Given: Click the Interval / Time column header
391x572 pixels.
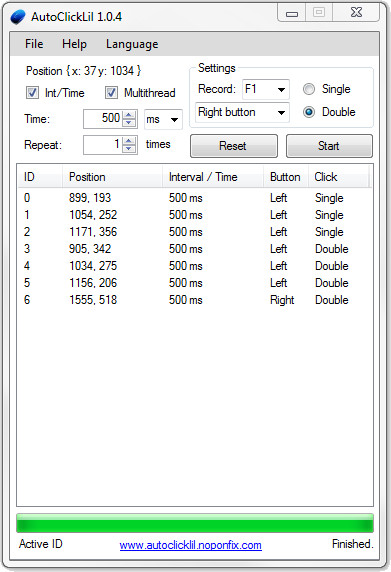Looking at the screenshot, I should click(213, 177).
